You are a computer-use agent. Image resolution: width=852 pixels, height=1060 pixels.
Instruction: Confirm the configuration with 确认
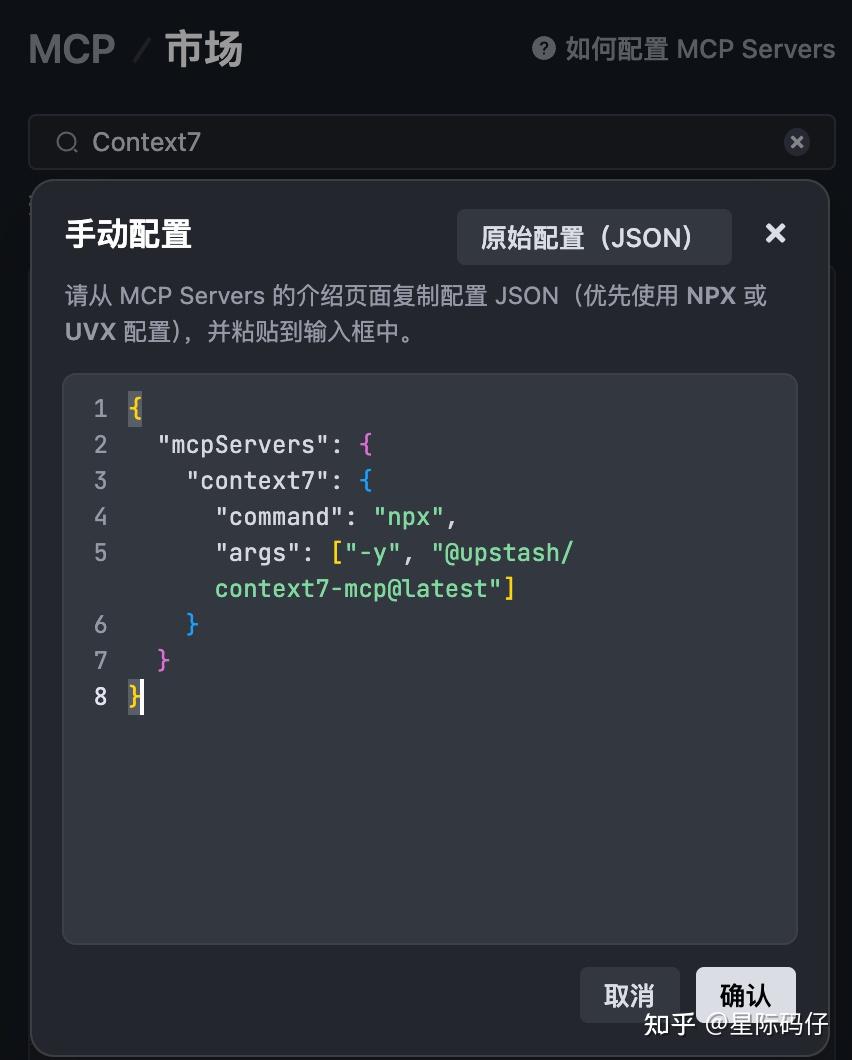[x=745, y=995]
